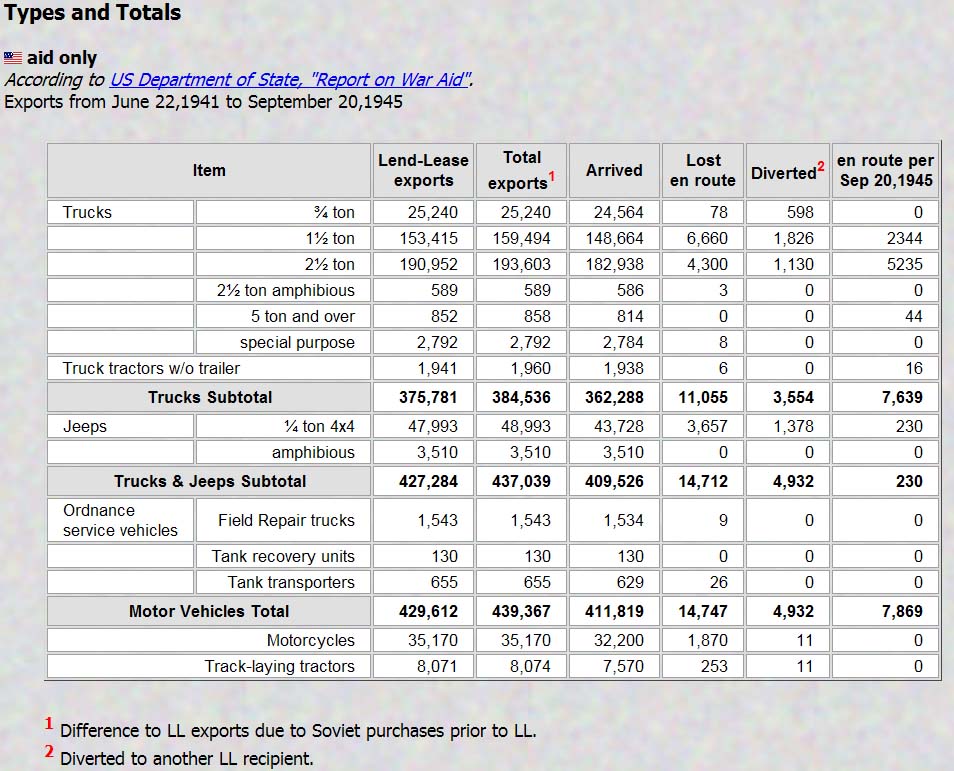Select 'Truck tractors w/o trailer' row label
The width and height of the screenshot is (954, 771).
[151, 368]
